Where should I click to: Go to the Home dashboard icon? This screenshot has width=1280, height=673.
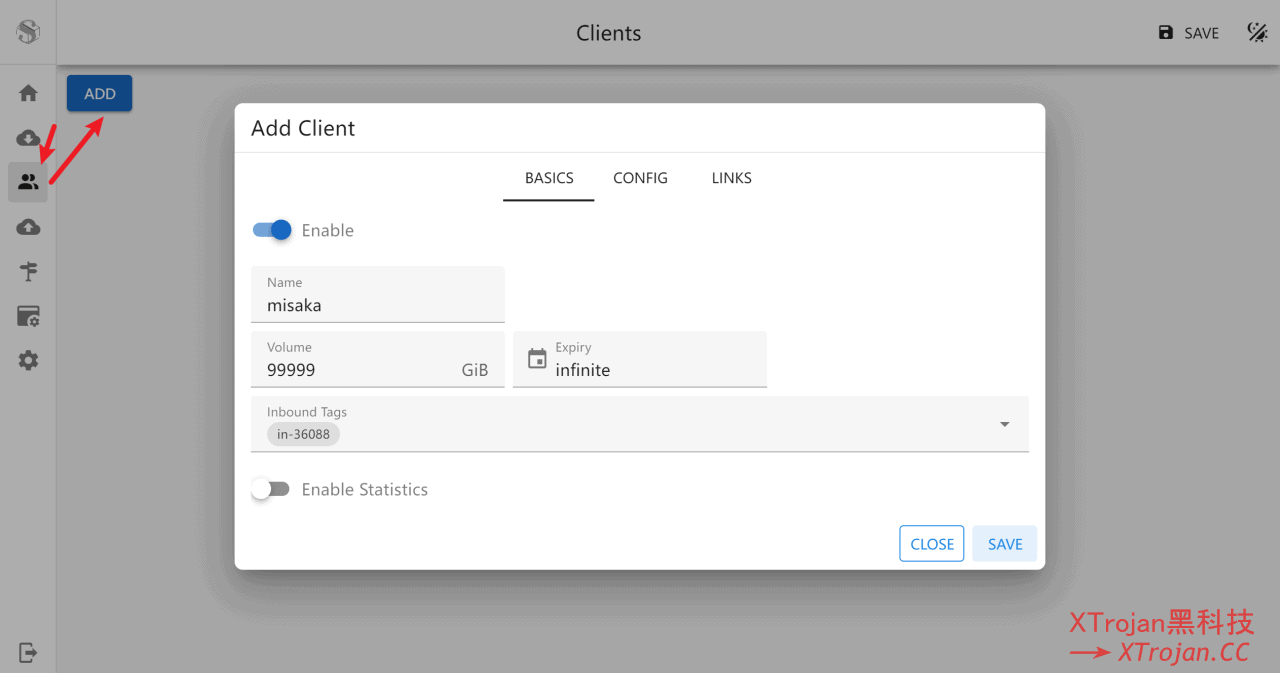[x=28, y=93]
